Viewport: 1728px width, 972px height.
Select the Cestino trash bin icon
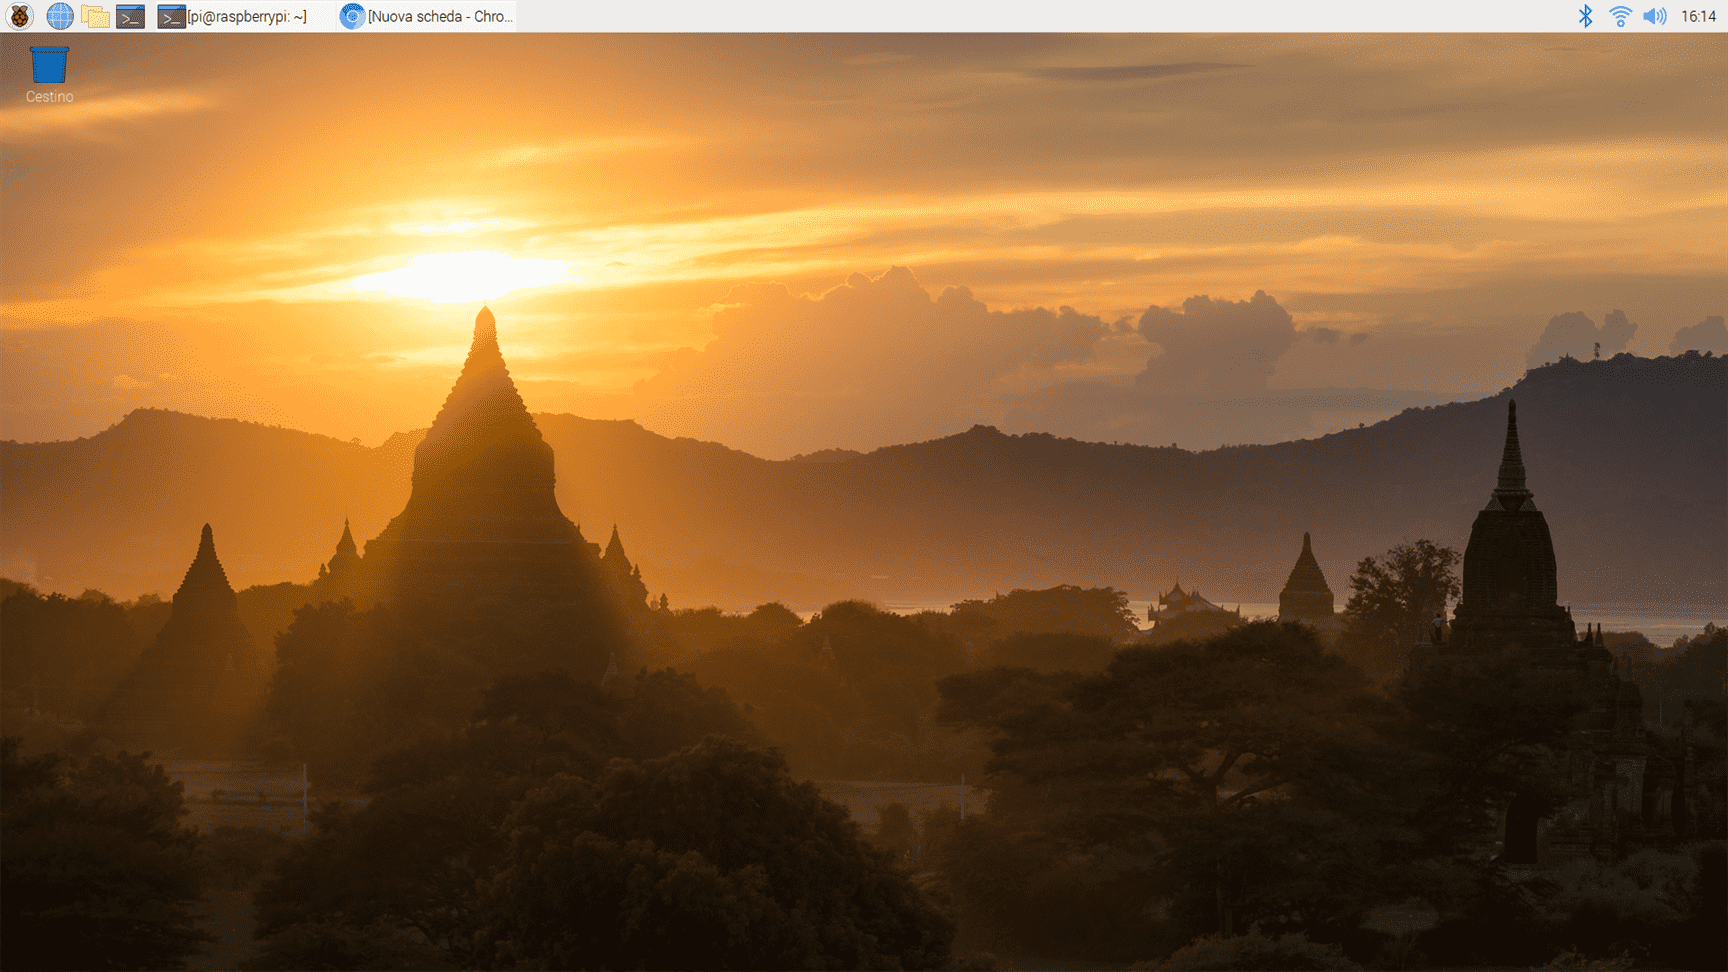pos(49,65)
